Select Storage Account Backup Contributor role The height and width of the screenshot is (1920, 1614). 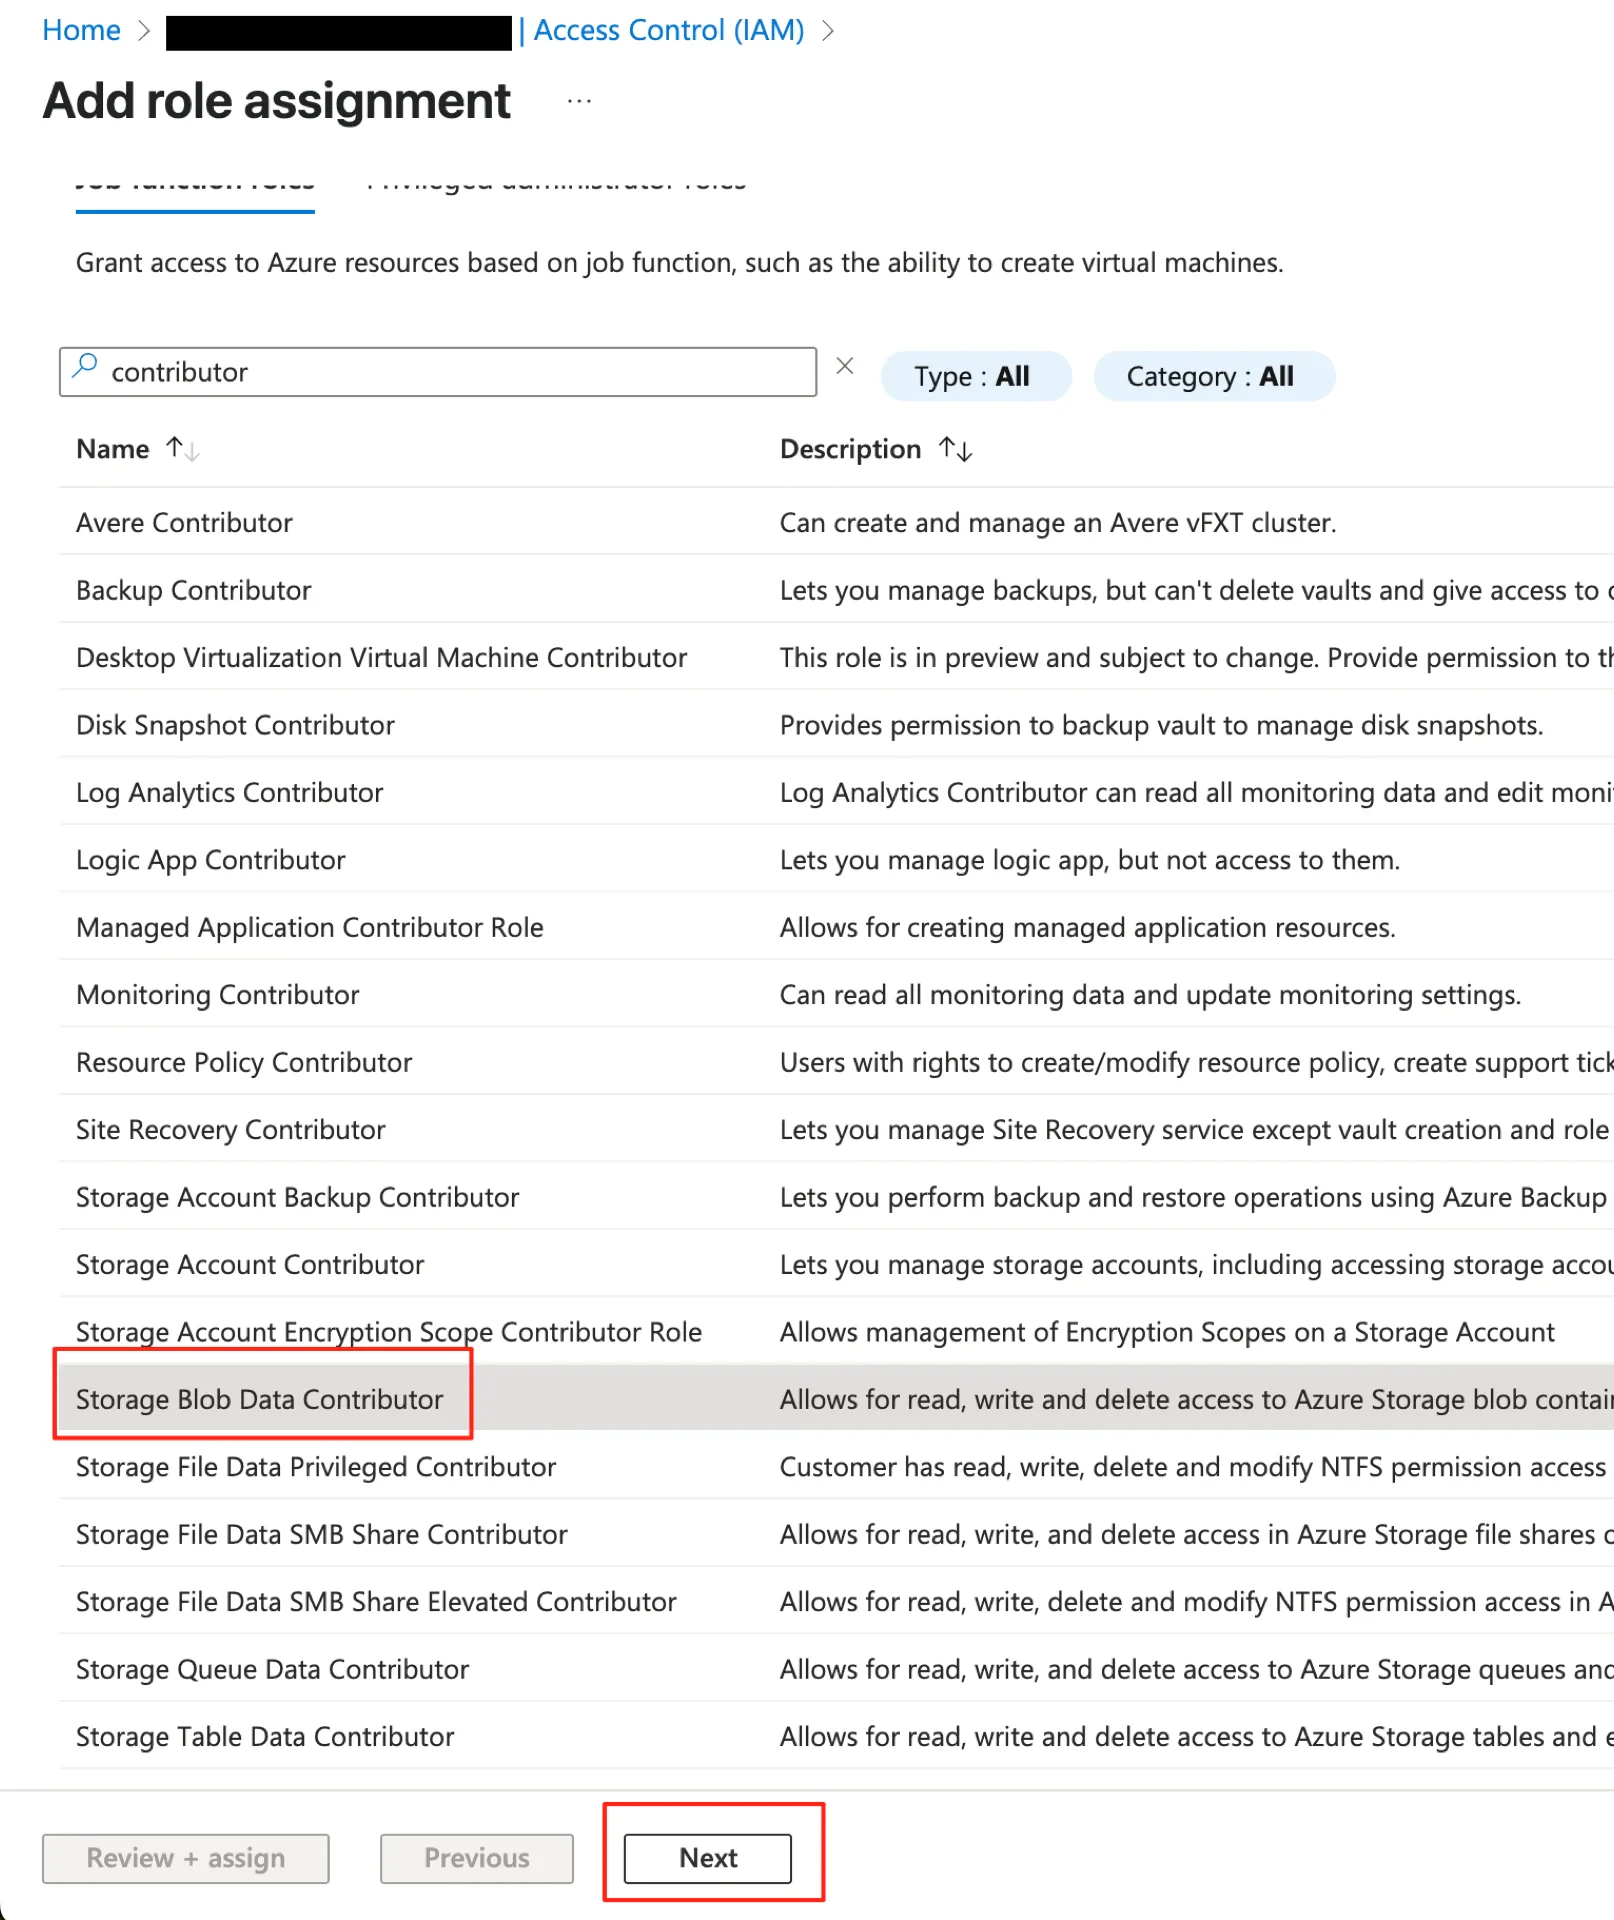tap(297, 1197)
